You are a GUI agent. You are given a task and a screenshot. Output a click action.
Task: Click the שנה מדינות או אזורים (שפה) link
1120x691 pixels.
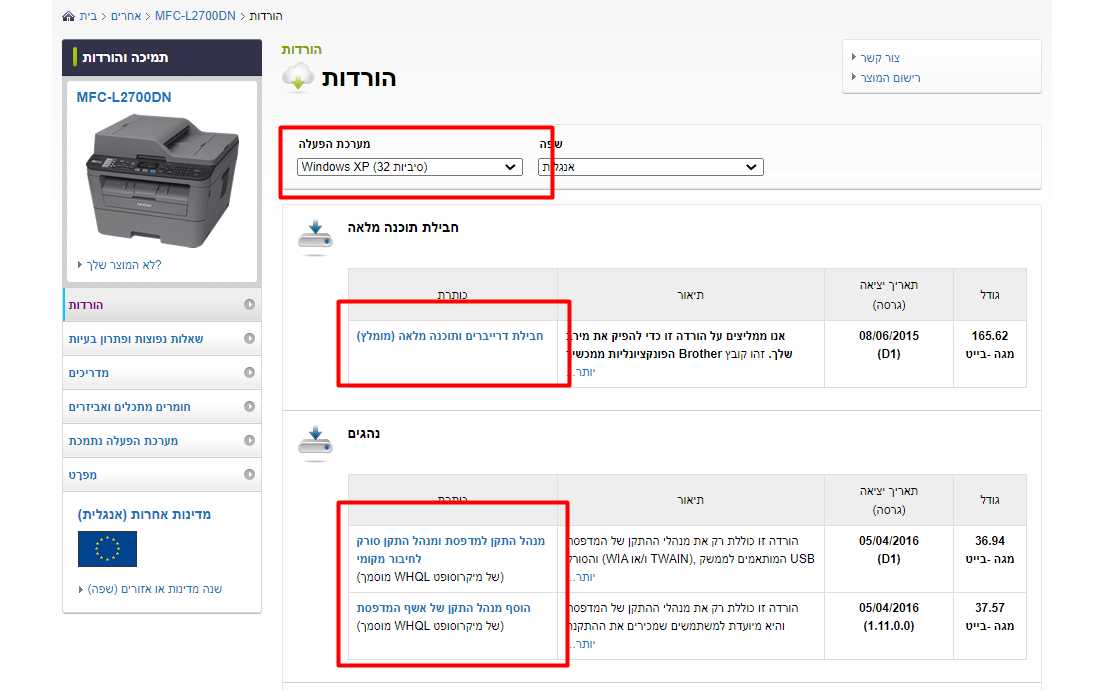click(155, 590)
